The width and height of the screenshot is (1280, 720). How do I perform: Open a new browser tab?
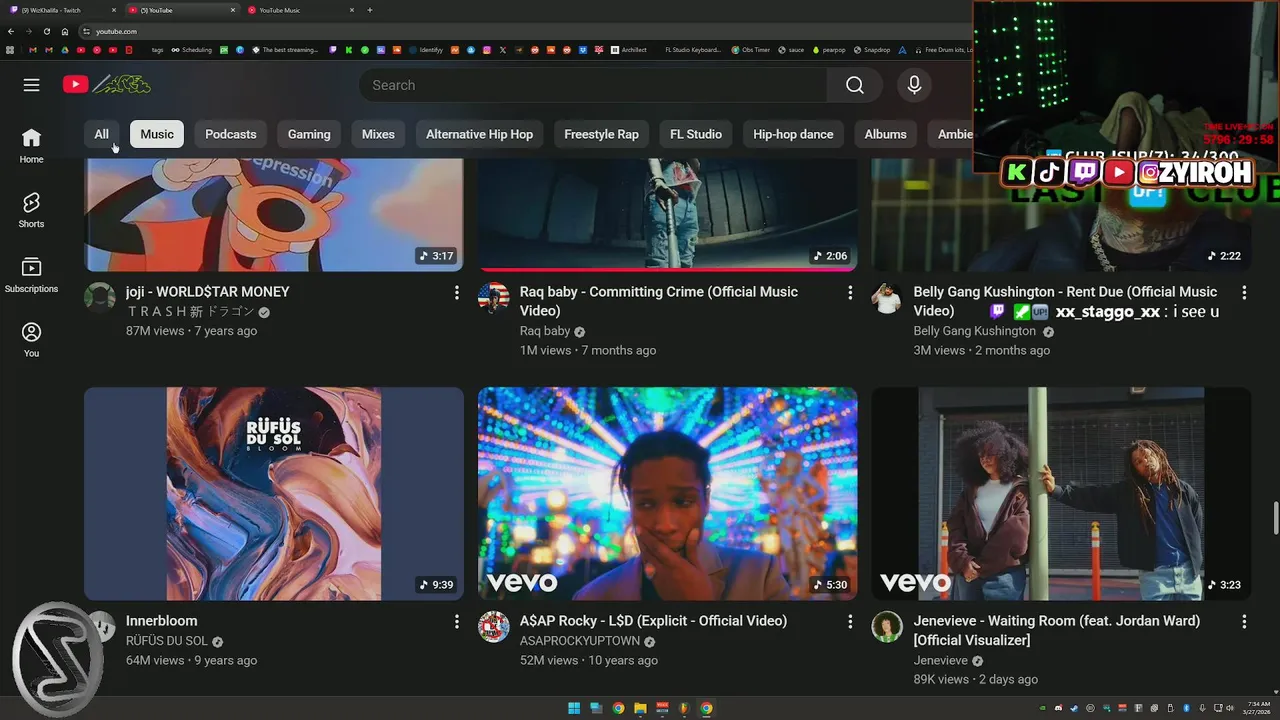tap(370, 10)
